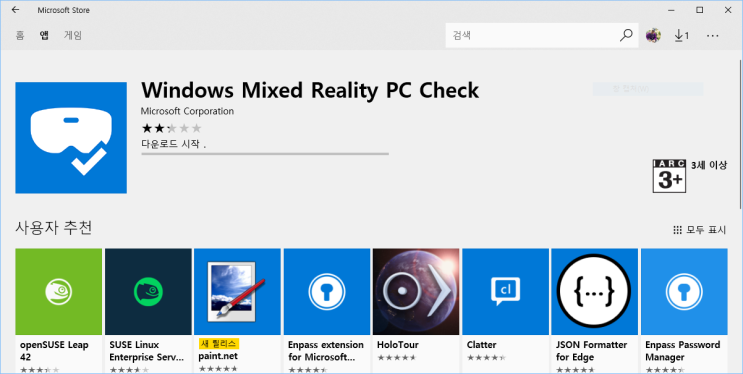Open the user account avatar
Image resolution: width=743 pixels, height=374 pixels.
tap(653, 35)
